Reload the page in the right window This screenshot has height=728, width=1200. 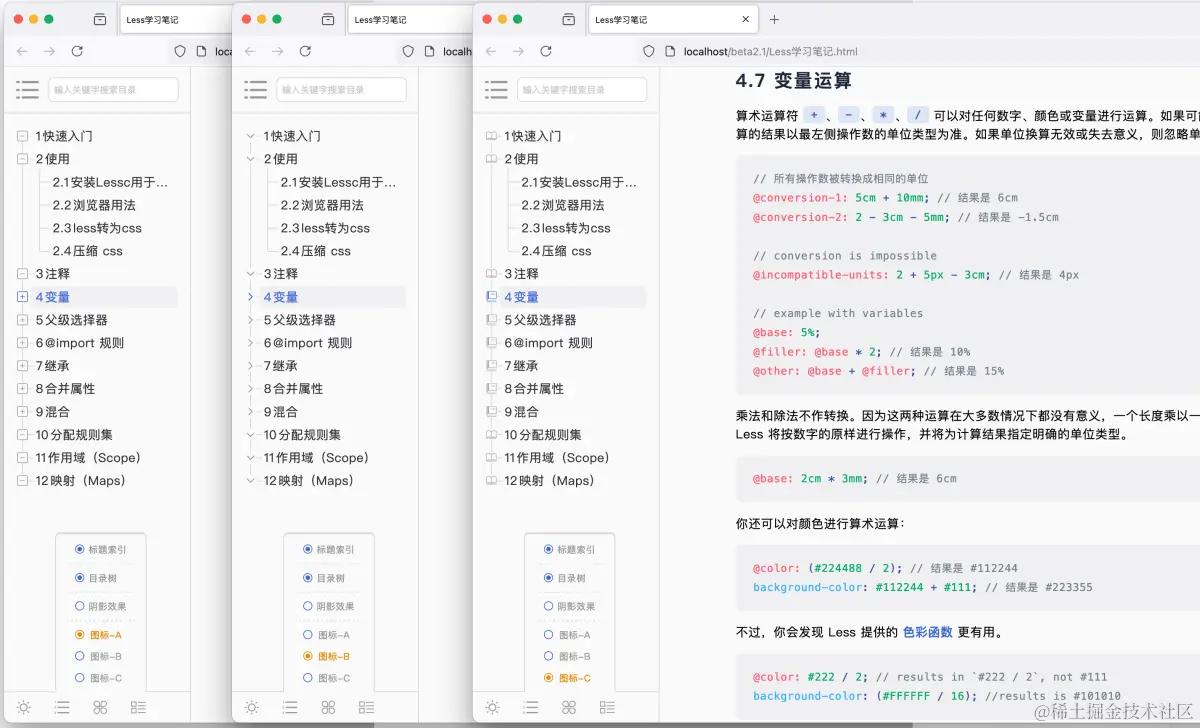click(546, 51)
